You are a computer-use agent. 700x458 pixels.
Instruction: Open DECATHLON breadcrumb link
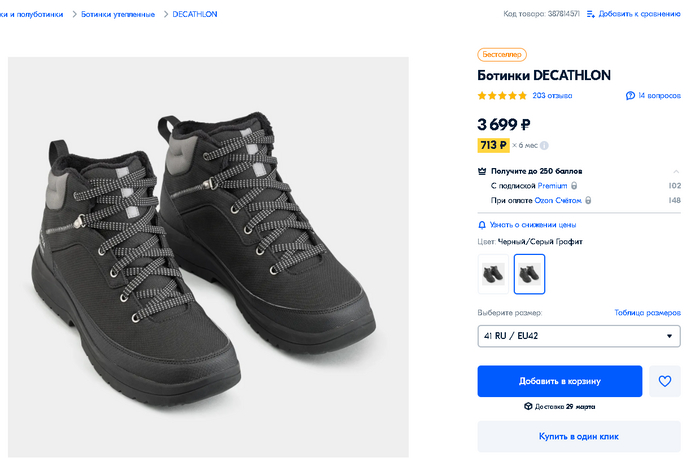point(194,14)
